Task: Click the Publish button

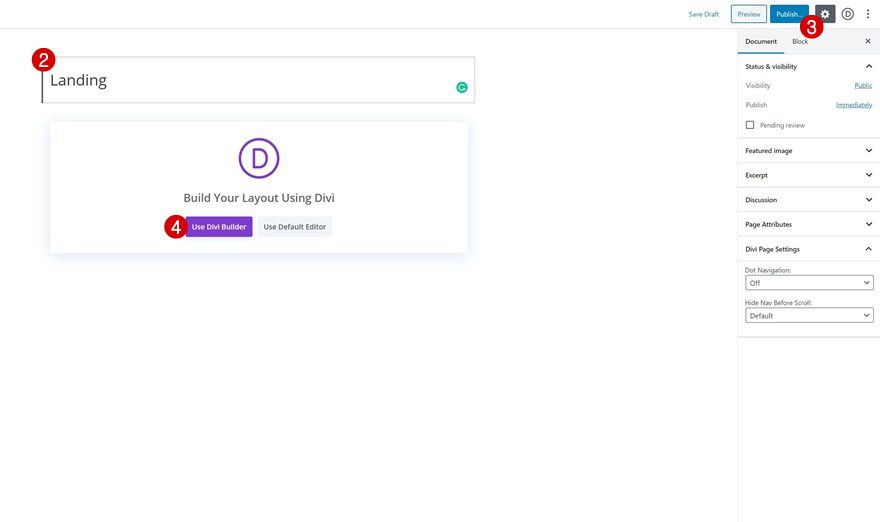Action: [789, 14]
